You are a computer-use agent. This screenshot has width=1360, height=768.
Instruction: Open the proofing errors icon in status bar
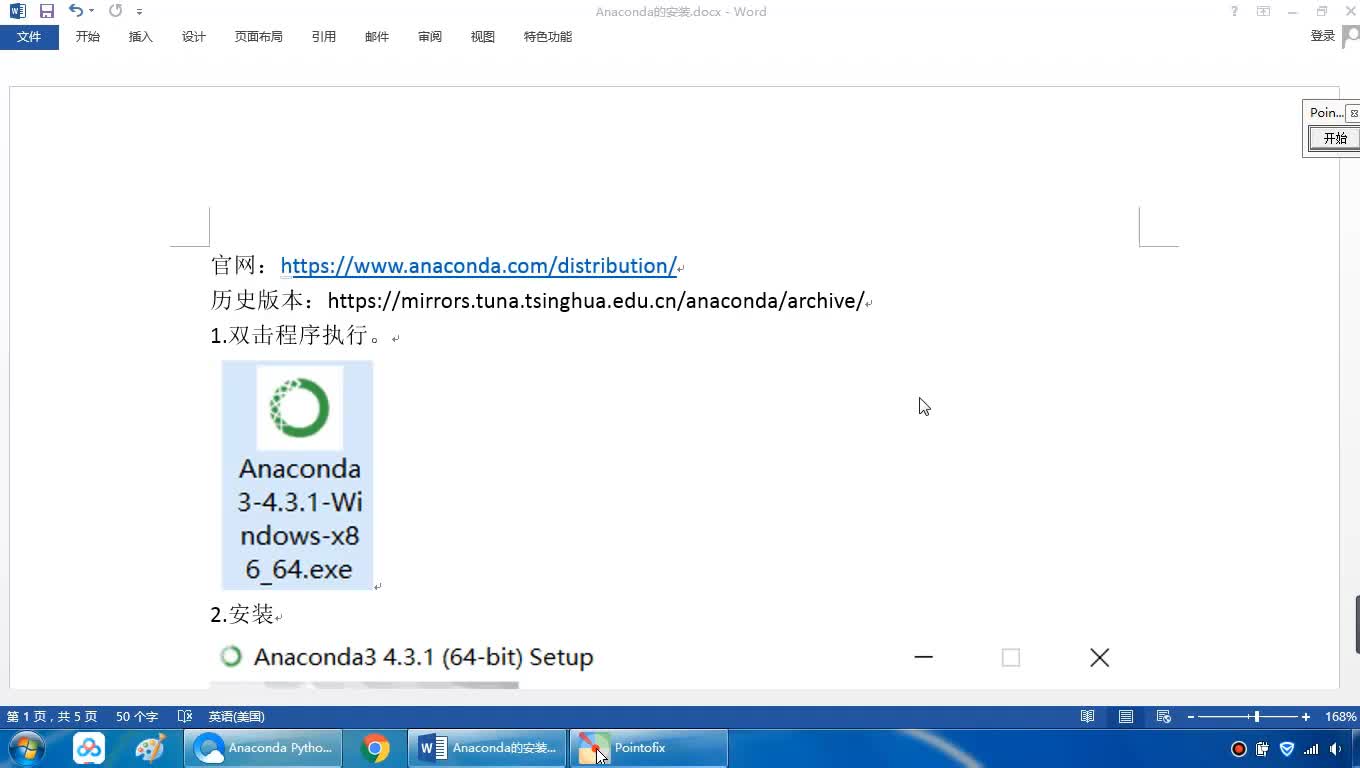(184, 717)
